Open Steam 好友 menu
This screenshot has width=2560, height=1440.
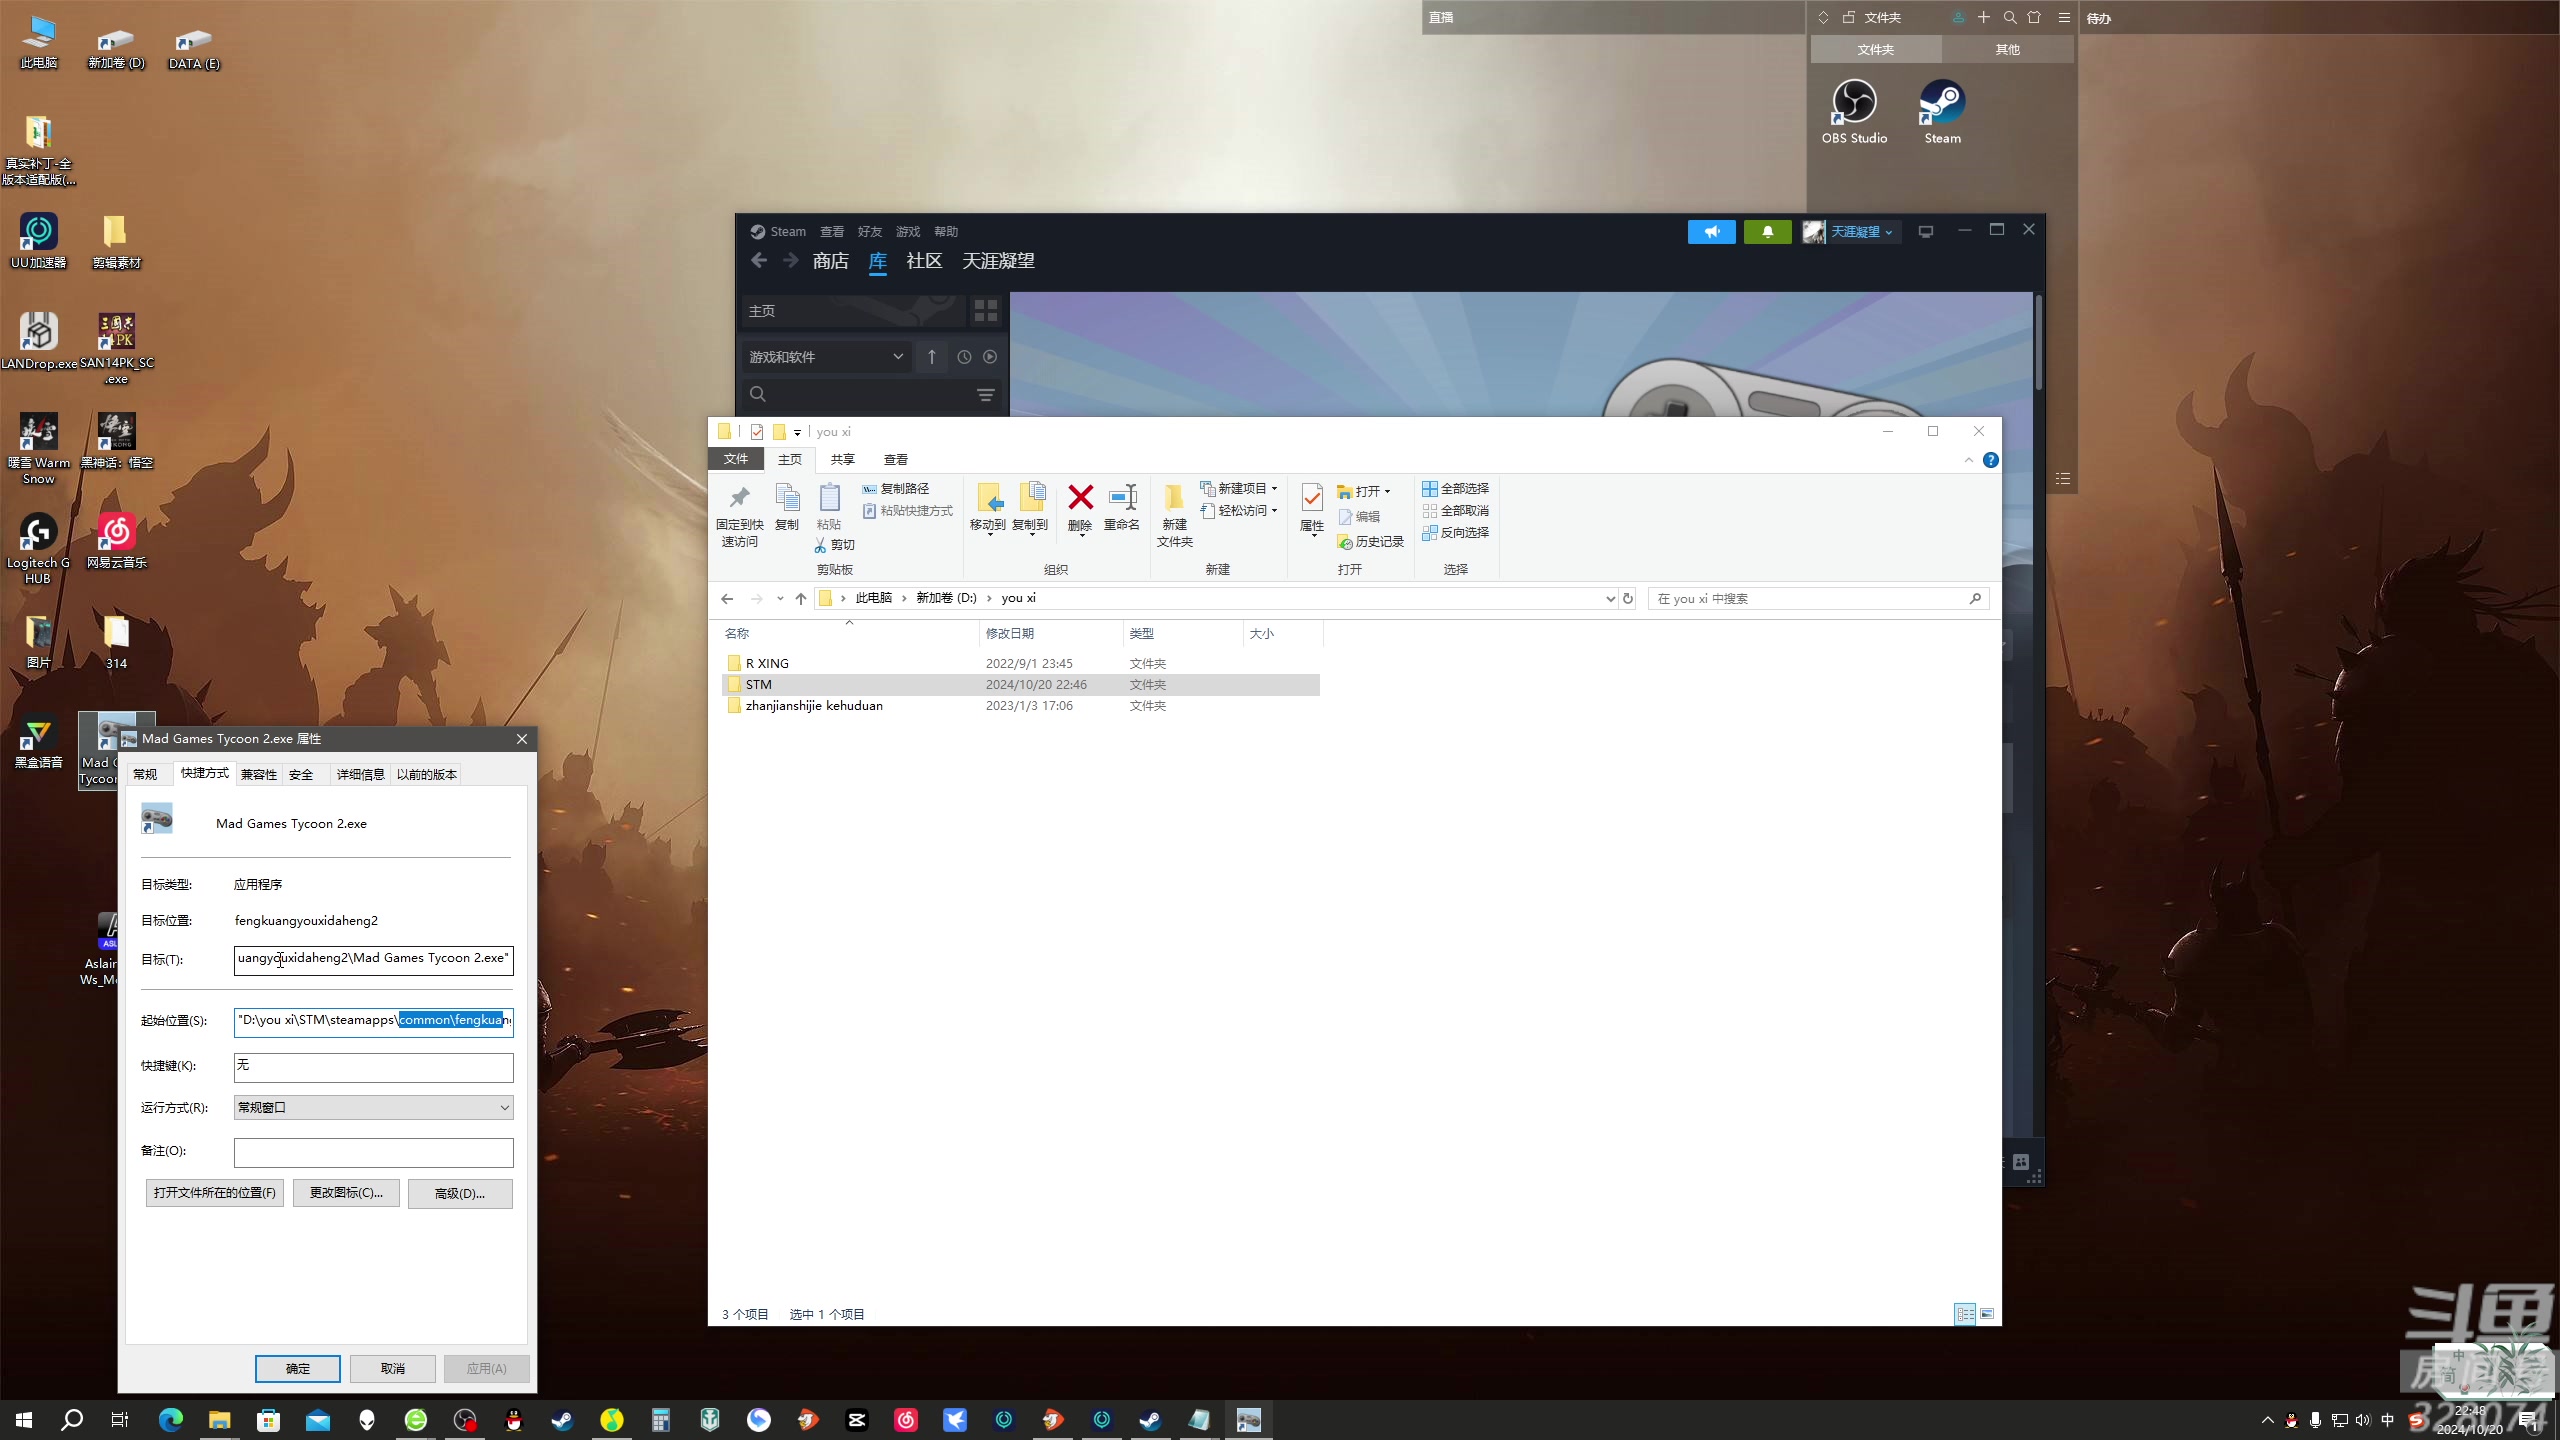pos(869,232)
